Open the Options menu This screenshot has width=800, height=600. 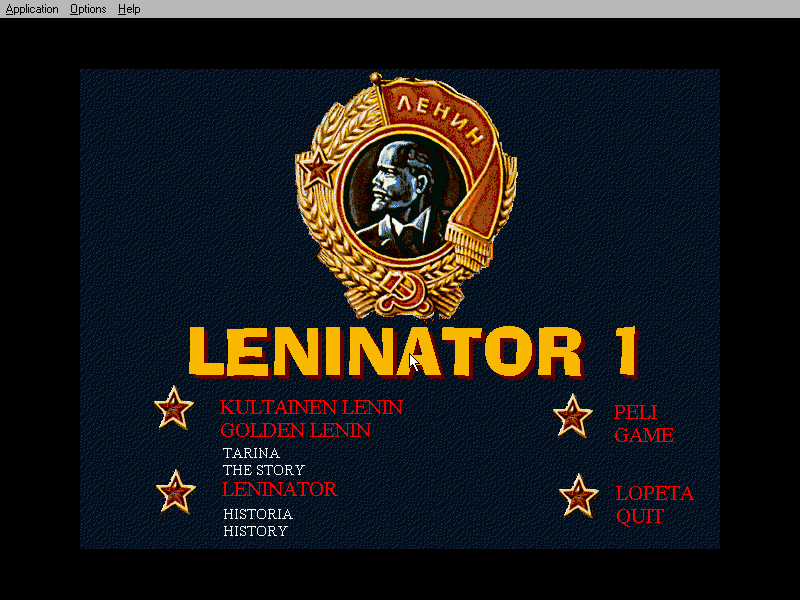[88, 9]
